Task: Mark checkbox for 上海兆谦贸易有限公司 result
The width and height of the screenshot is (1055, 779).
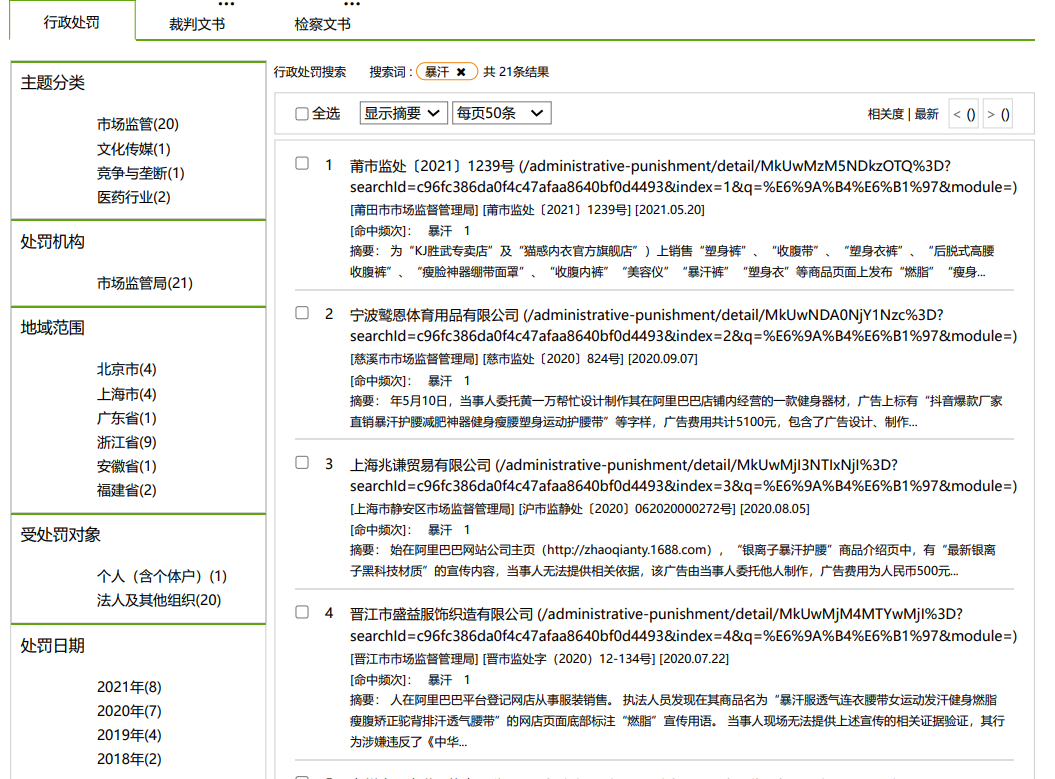Action: [x=302, y=463]
